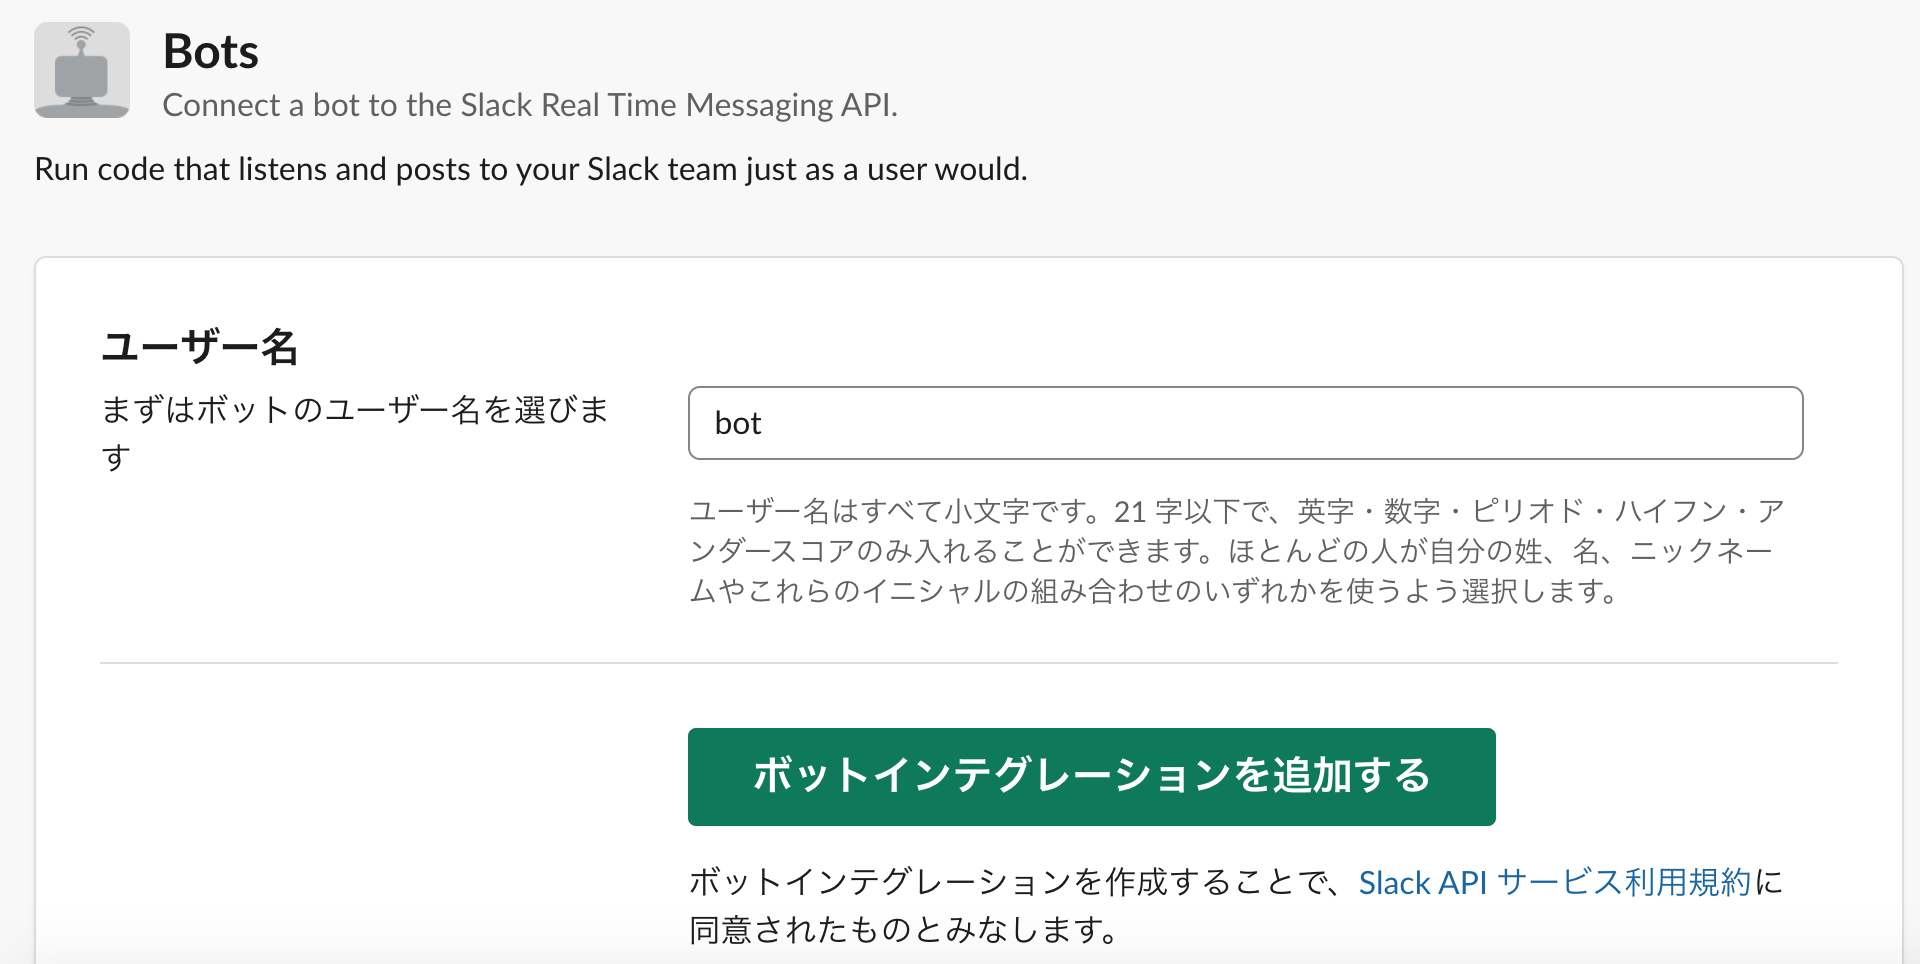Viewport: 1920px width, 964px height.
Task: Click helper text line starting with ムやこれらのイニシャル
Action: pyautogui.click(x=1153, y=592)
